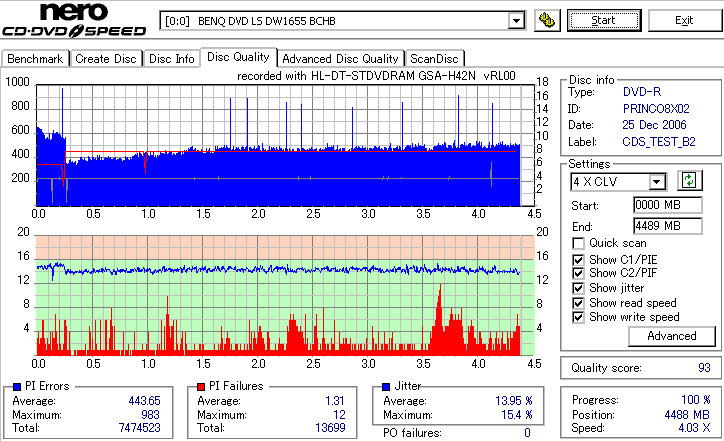The image size is (724, 441).
Task: Click the Quality score value 93
Action: [x=704, y=368]
